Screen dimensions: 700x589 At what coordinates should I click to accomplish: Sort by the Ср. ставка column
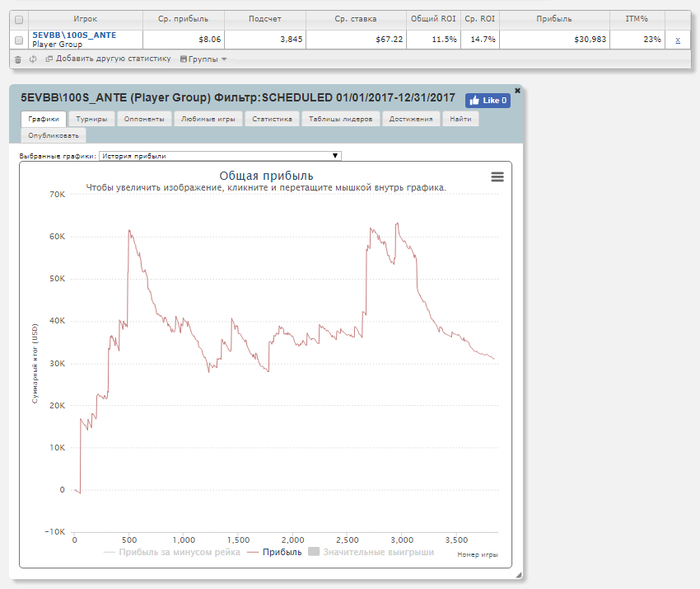point(356,19)
